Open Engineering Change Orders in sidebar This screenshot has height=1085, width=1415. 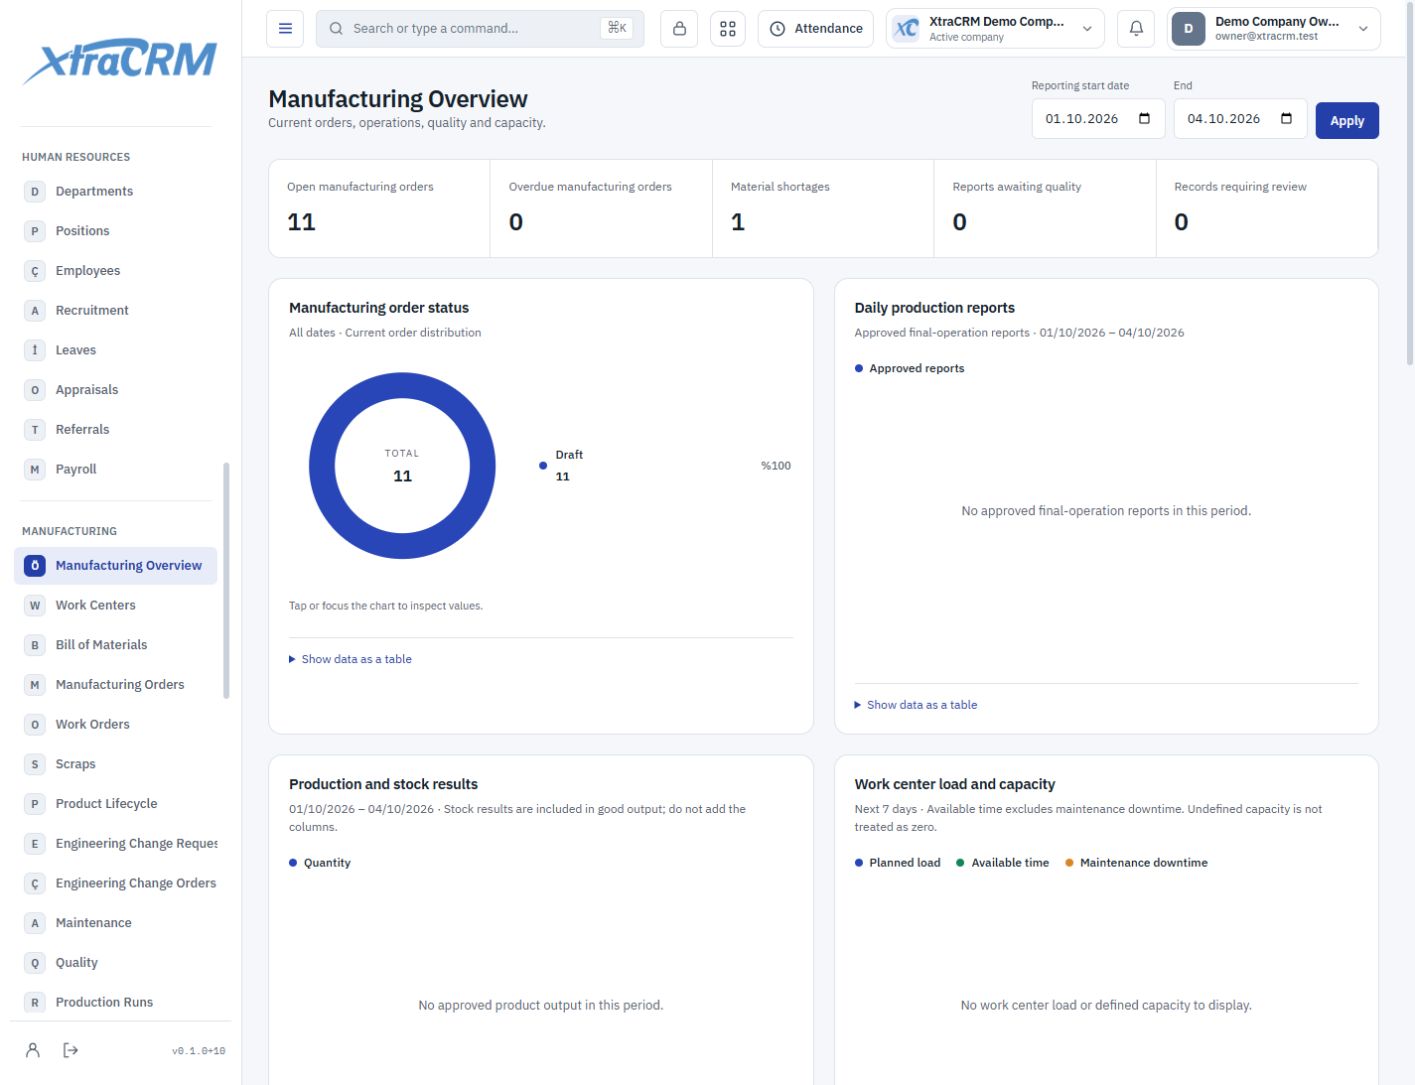(x=116, y=883)
